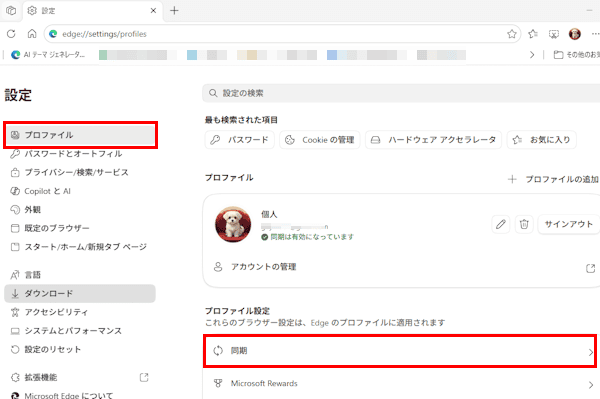Image resolution: width=600 pixels, height=399 pixels.
Task: Focus the 設定の検索 search box
Action: pos(401,93)
